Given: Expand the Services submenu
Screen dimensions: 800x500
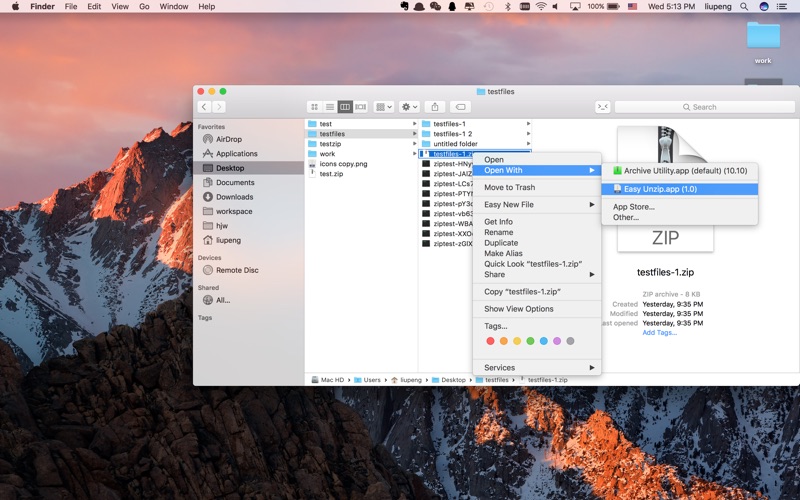Looking at the screenshot, I should click(537, 367).
